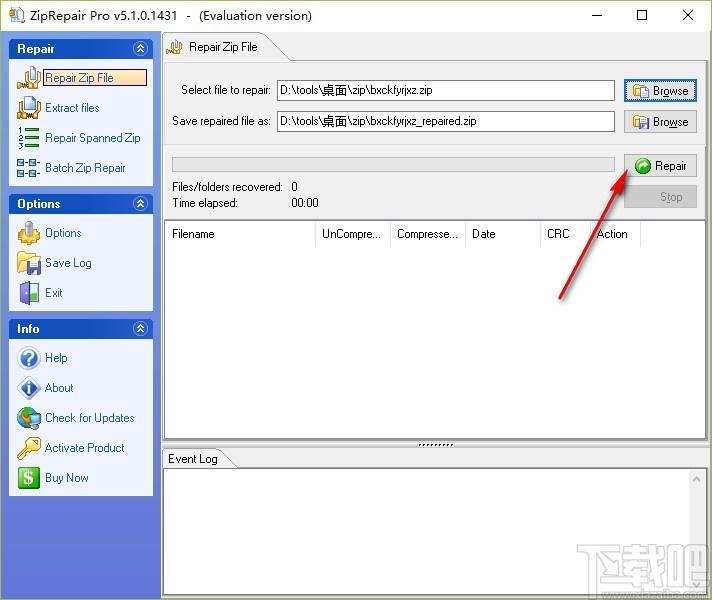Sort by UnCompre... column header
The height and width of the screenshot is (600, 712).
click(353, 234)
